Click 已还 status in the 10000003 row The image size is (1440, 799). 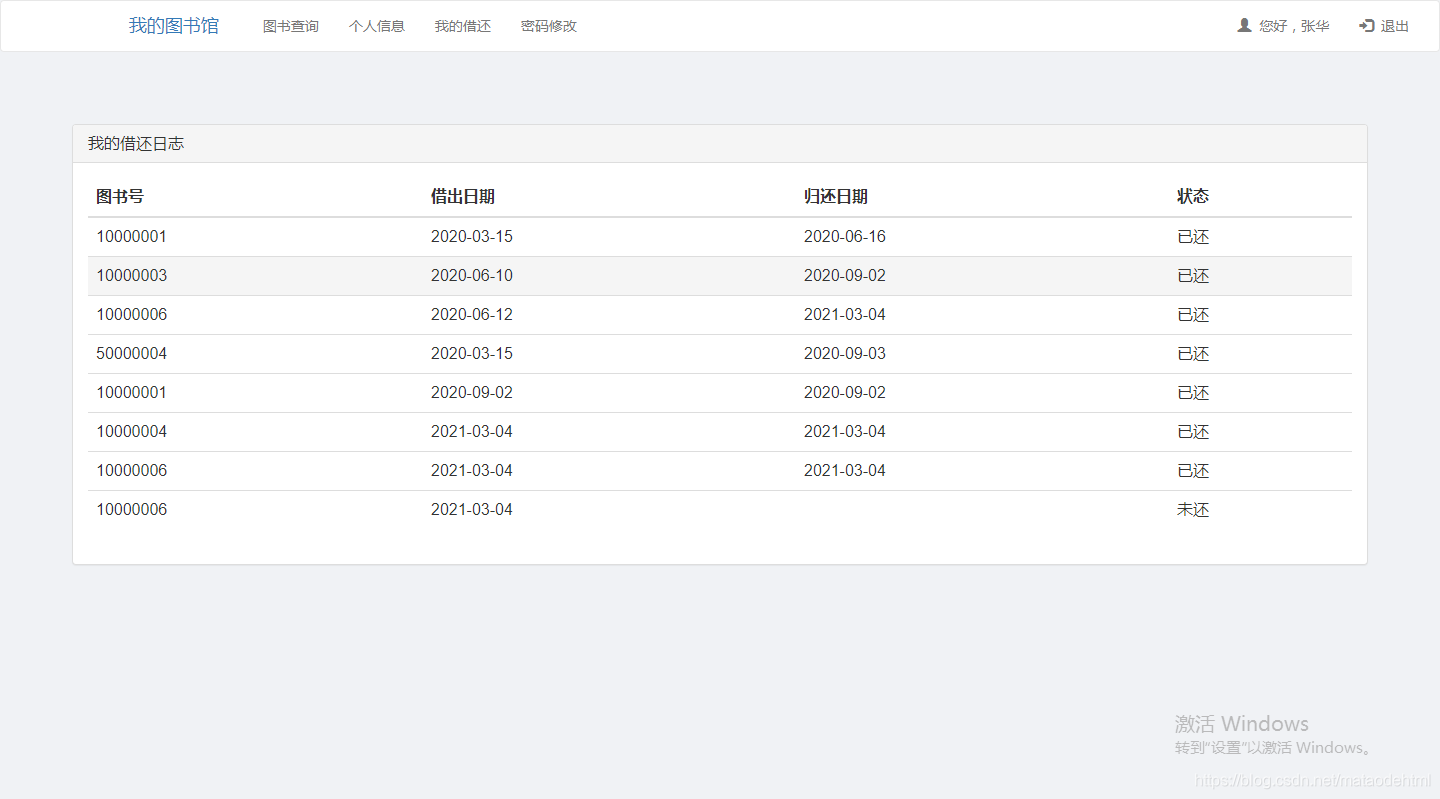pyautogui.click(x=1193, y=276)
